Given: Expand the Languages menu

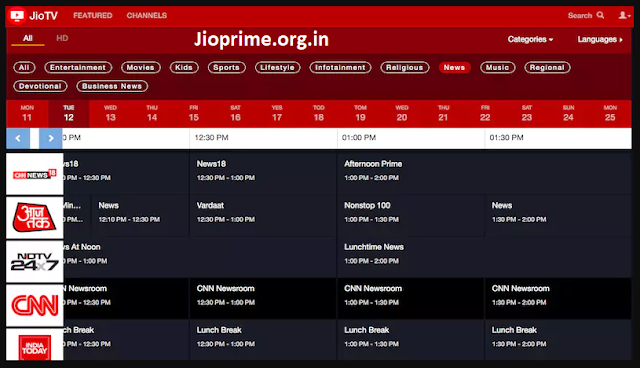Looking at the screenshot, I should (600, 39).
